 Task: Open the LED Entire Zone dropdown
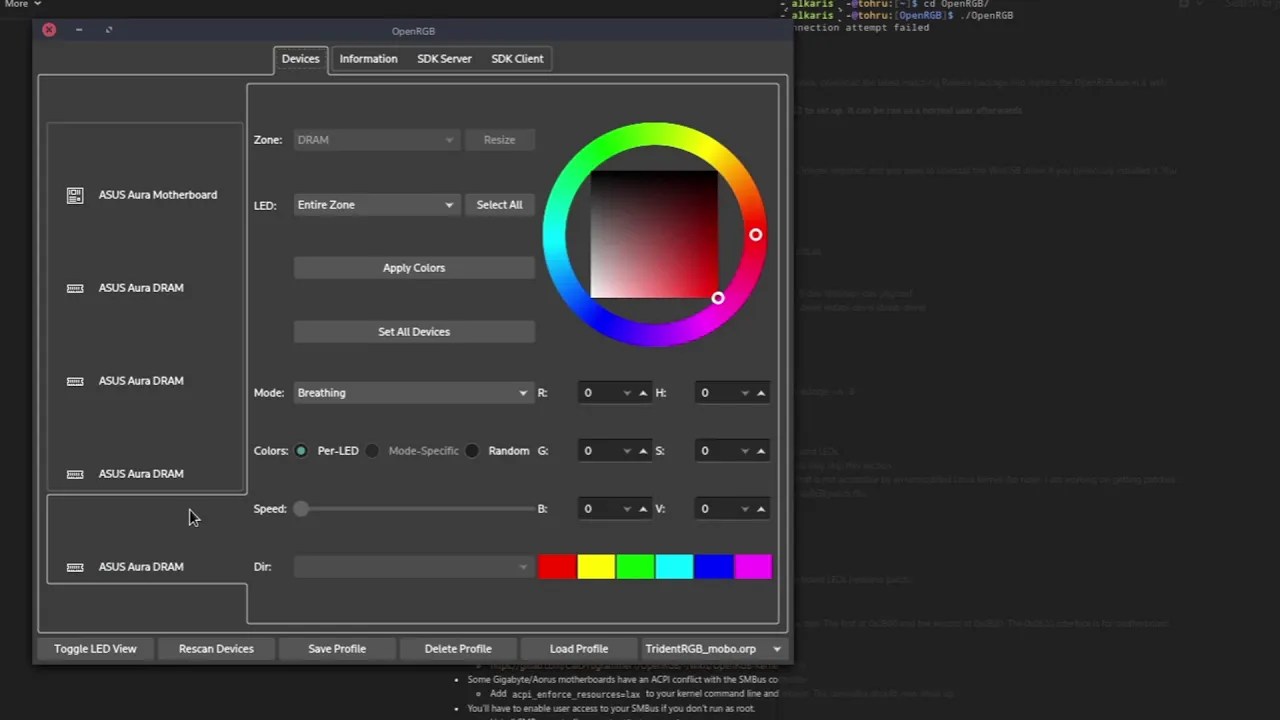(376, 205)
